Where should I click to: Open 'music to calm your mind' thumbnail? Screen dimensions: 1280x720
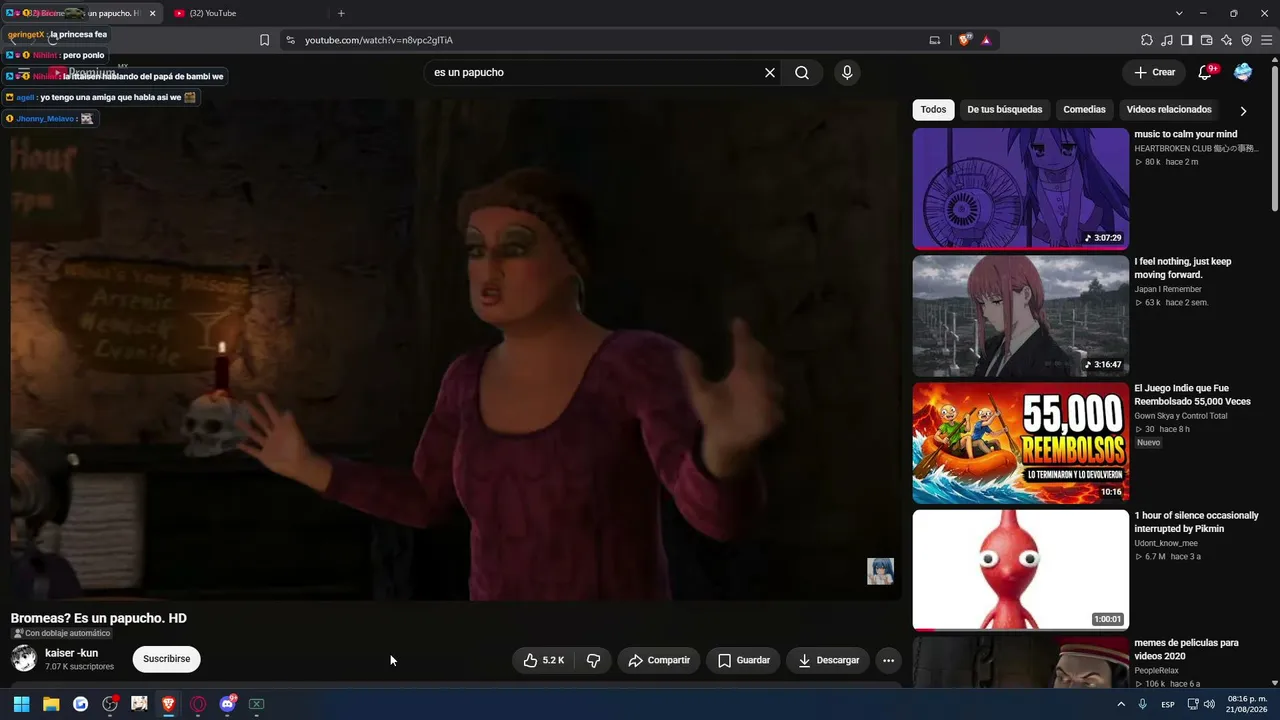click(1021, 188)
